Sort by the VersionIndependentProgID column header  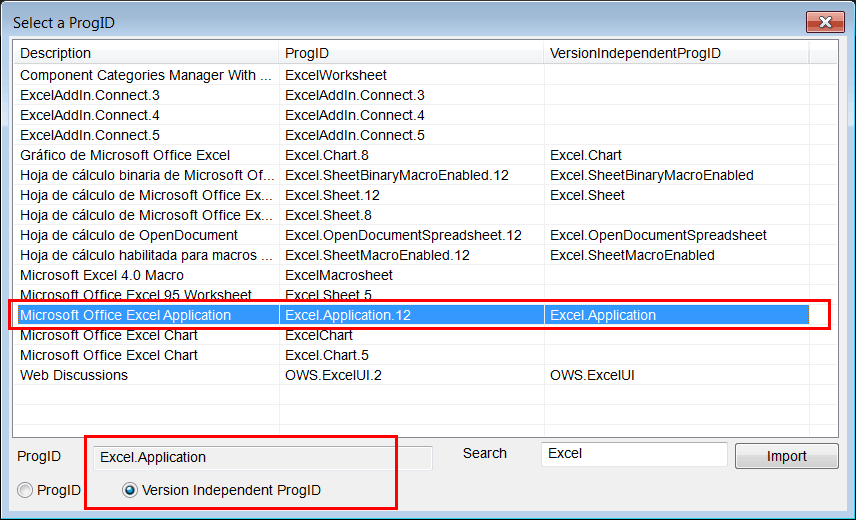coord(676,53)
